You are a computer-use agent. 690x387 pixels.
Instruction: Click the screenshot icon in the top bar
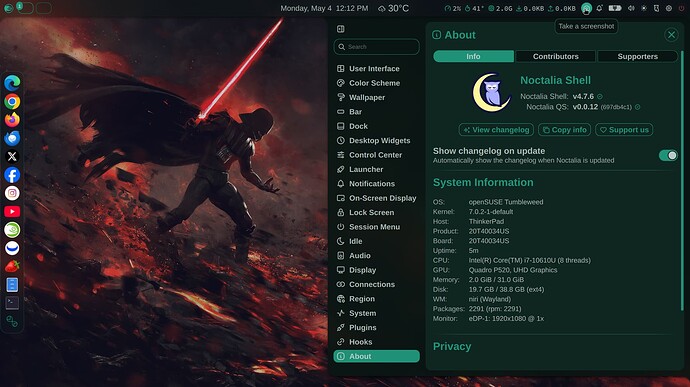tap(586, 8)
